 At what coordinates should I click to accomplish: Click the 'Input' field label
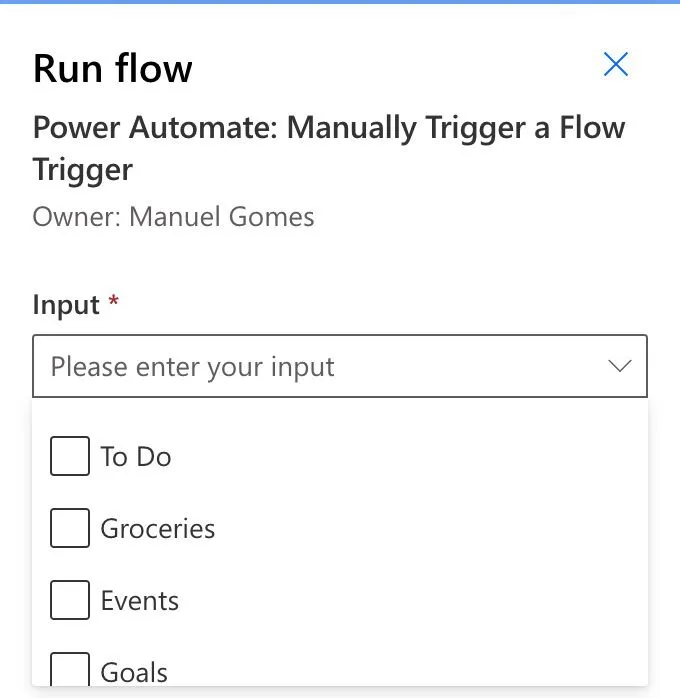tap(66, 305)
